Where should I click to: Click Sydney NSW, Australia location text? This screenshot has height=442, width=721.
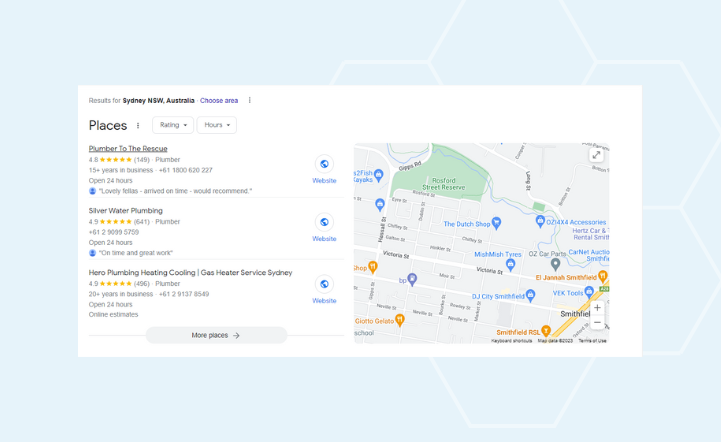tap(158, 100)
